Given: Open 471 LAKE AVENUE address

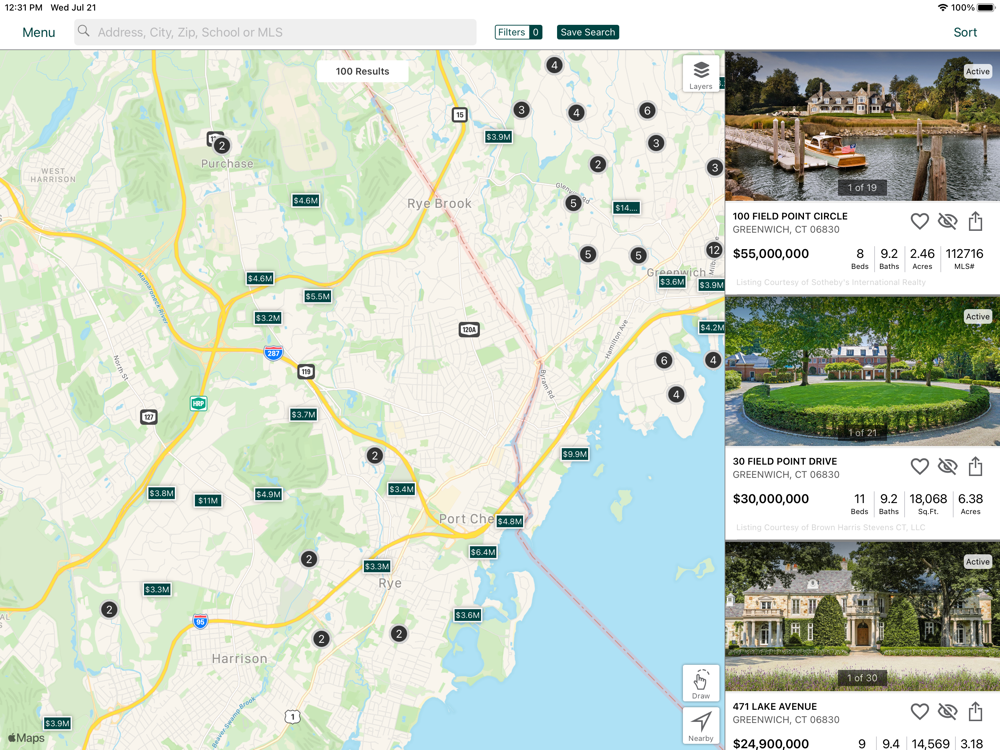Looking at the screenshot, I should tap(774, 706).
